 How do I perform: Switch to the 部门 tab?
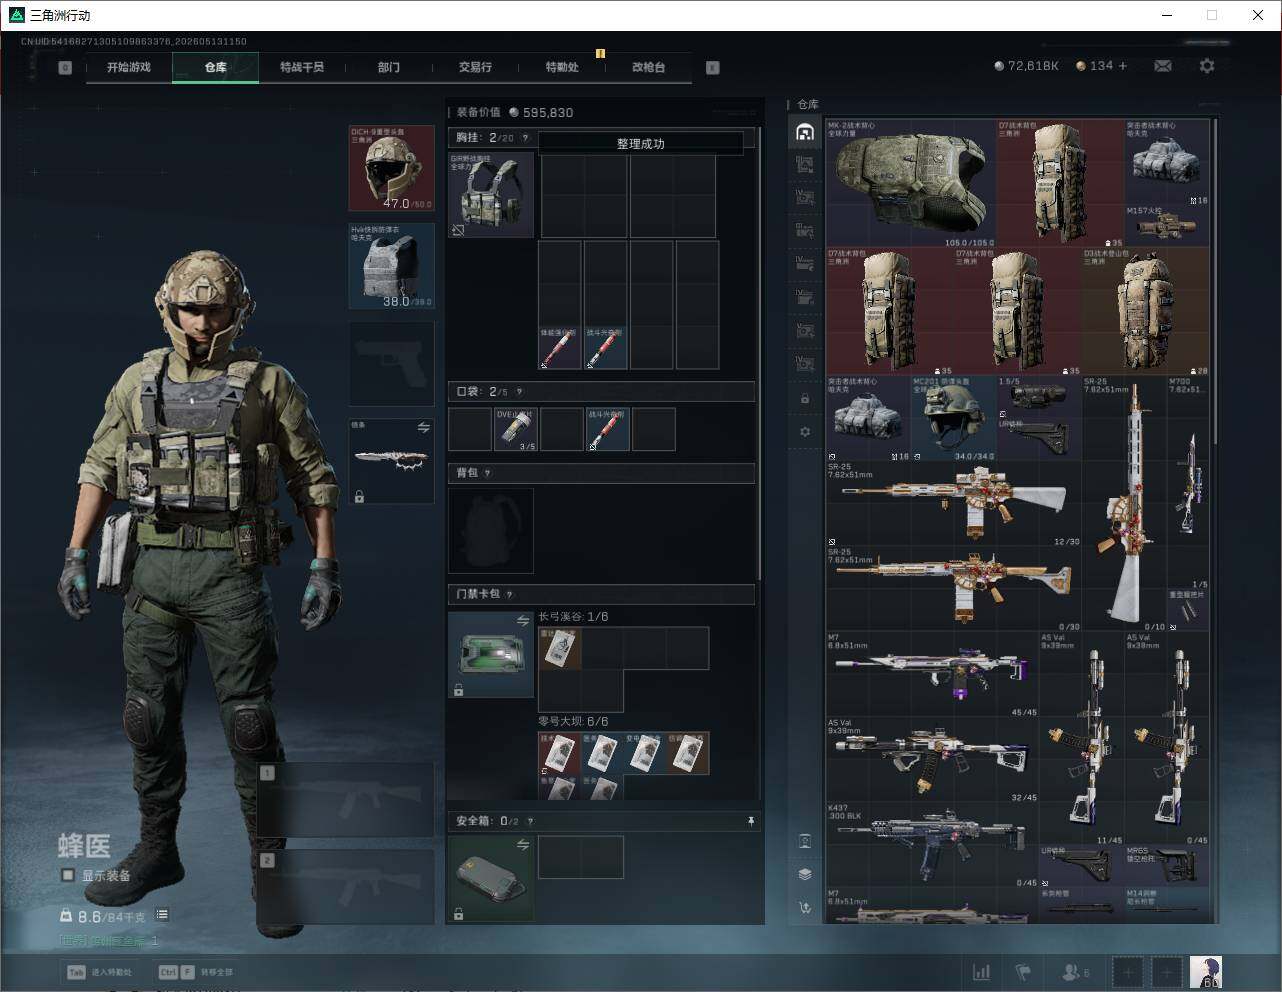(389, 67)
